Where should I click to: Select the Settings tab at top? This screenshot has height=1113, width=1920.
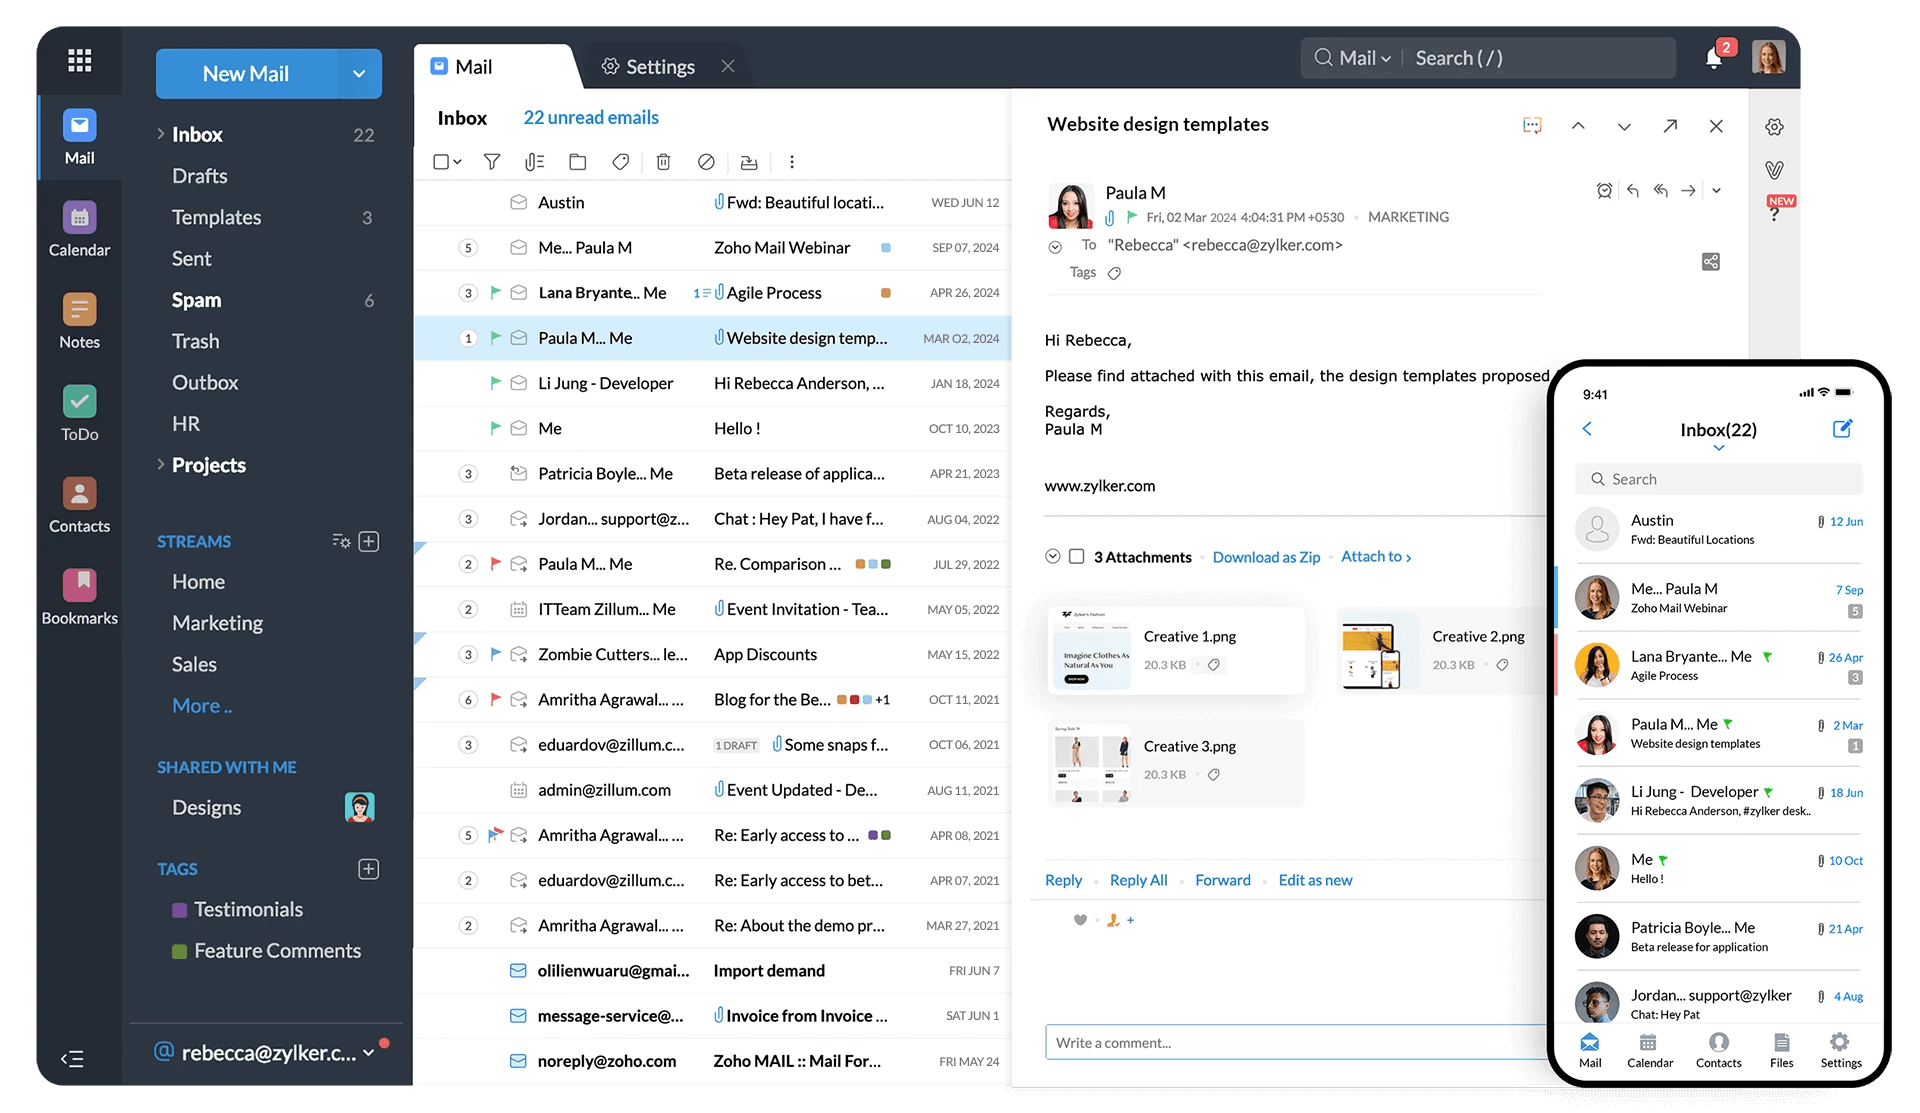click(x=647, y=65)
